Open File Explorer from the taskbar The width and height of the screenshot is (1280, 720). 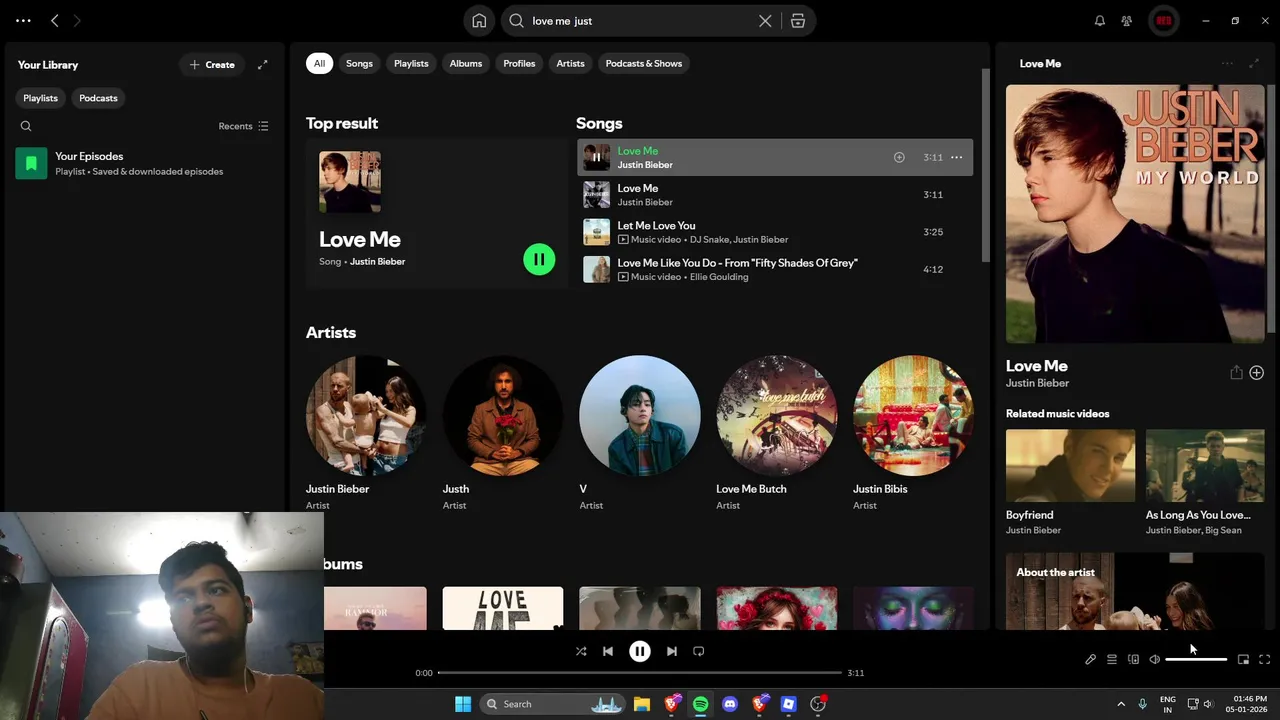(x=642, y=704)
